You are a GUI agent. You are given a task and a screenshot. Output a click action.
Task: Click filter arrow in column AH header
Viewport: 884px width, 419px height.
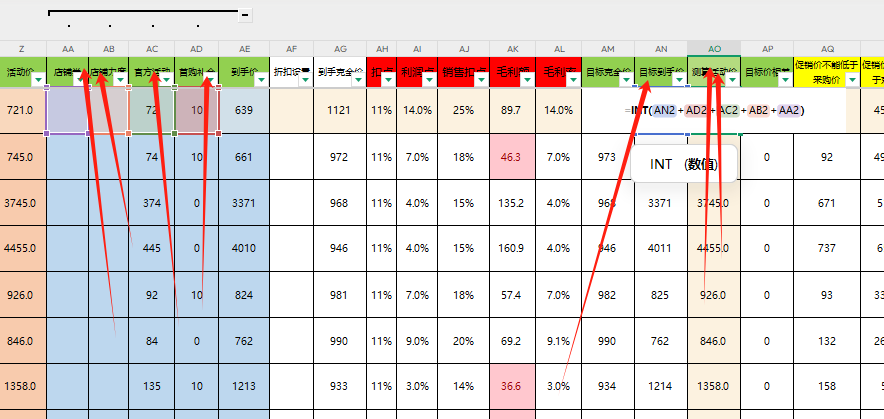(x=388, y=82)
